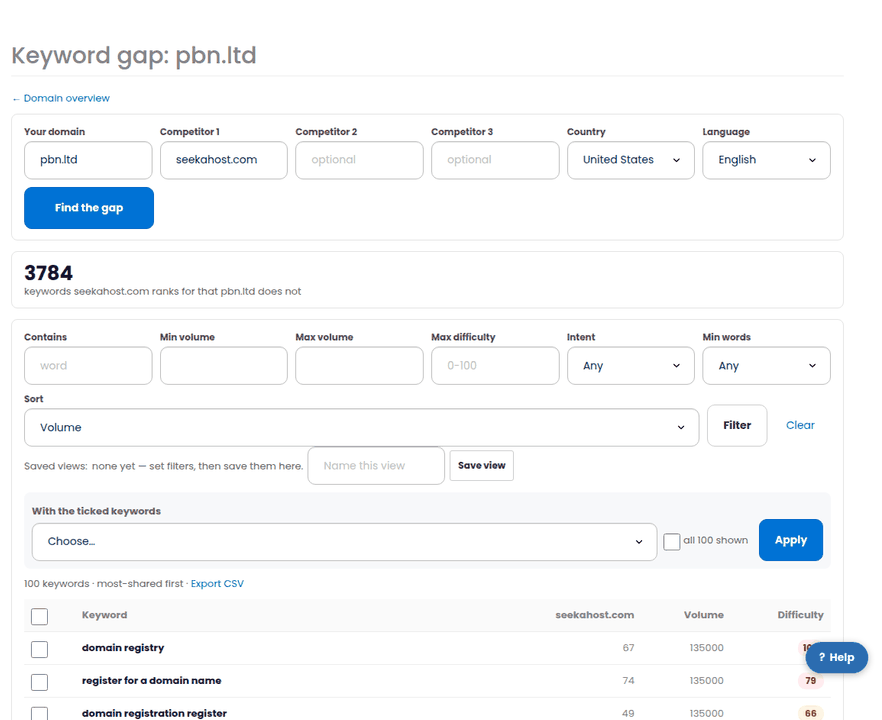The width and height of the screenshot is (882, 720).
Task: Go back via Domain overview link
Action: point(61,98)
